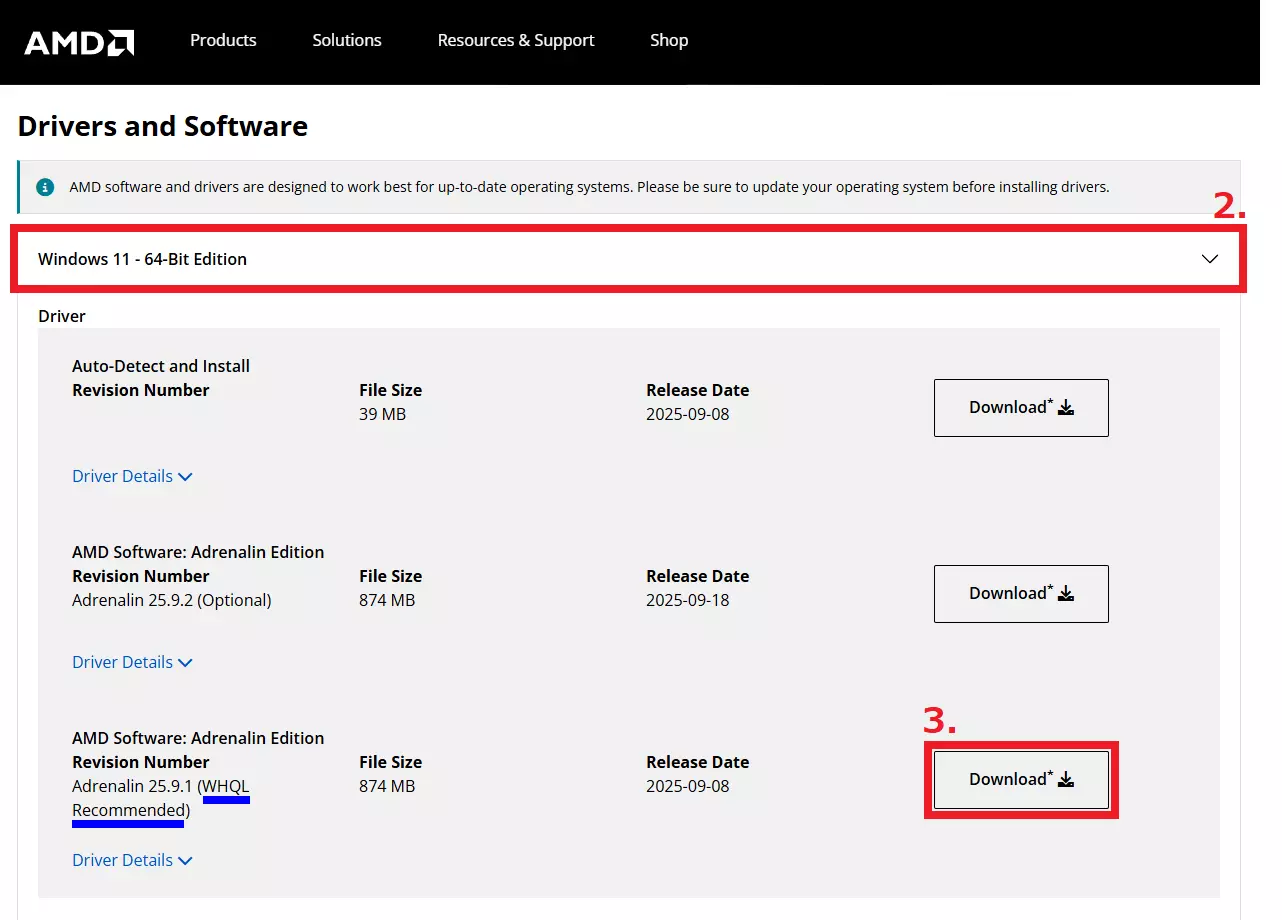Click the Adrenalin 25.9.2 (Optional) revision text
Viewport: 1282px width, 920px height.
coord(172,600)
